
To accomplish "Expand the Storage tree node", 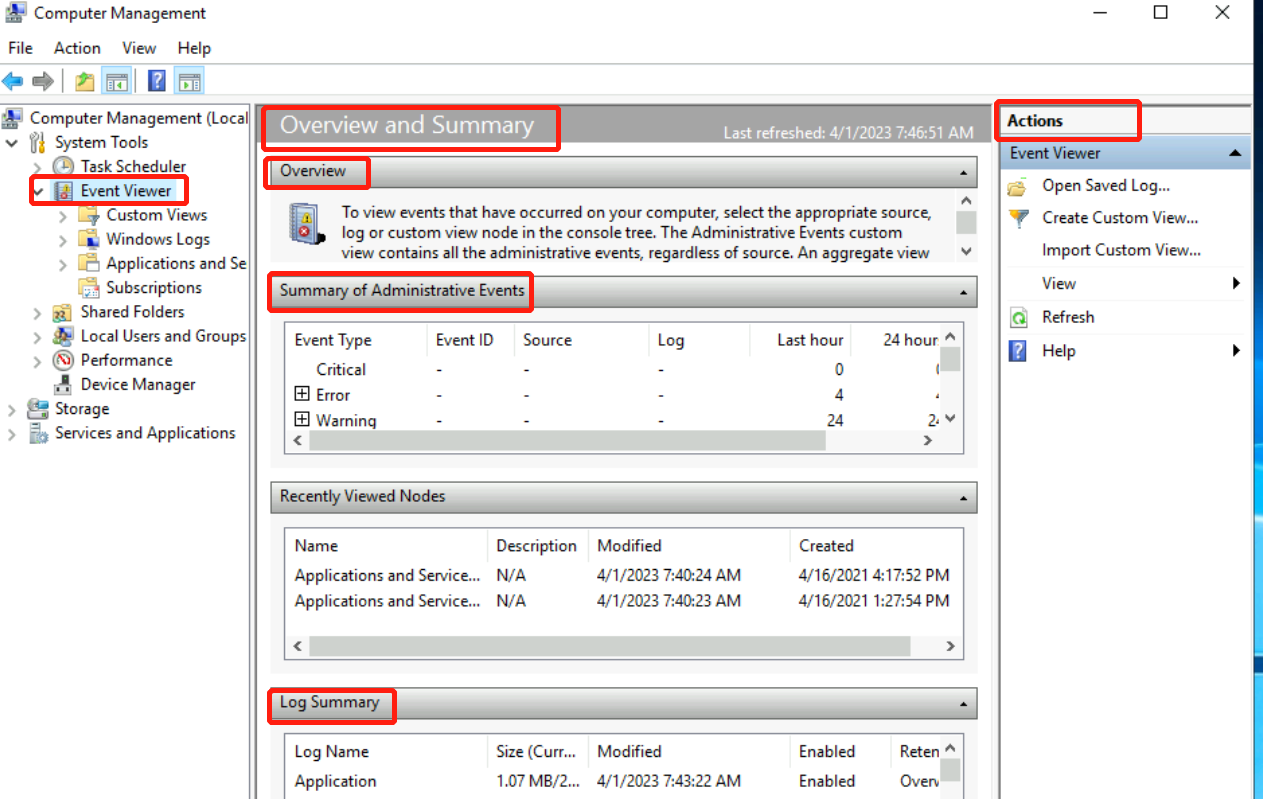I will coord(12,409).
